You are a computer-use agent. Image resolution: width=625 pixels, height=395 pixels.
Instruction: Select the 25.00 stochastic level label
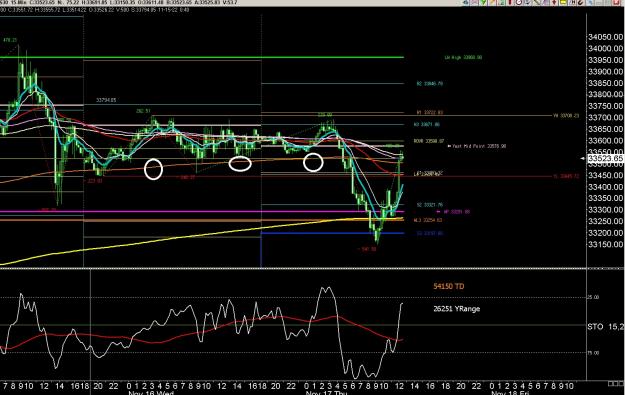tap(593, 297)
